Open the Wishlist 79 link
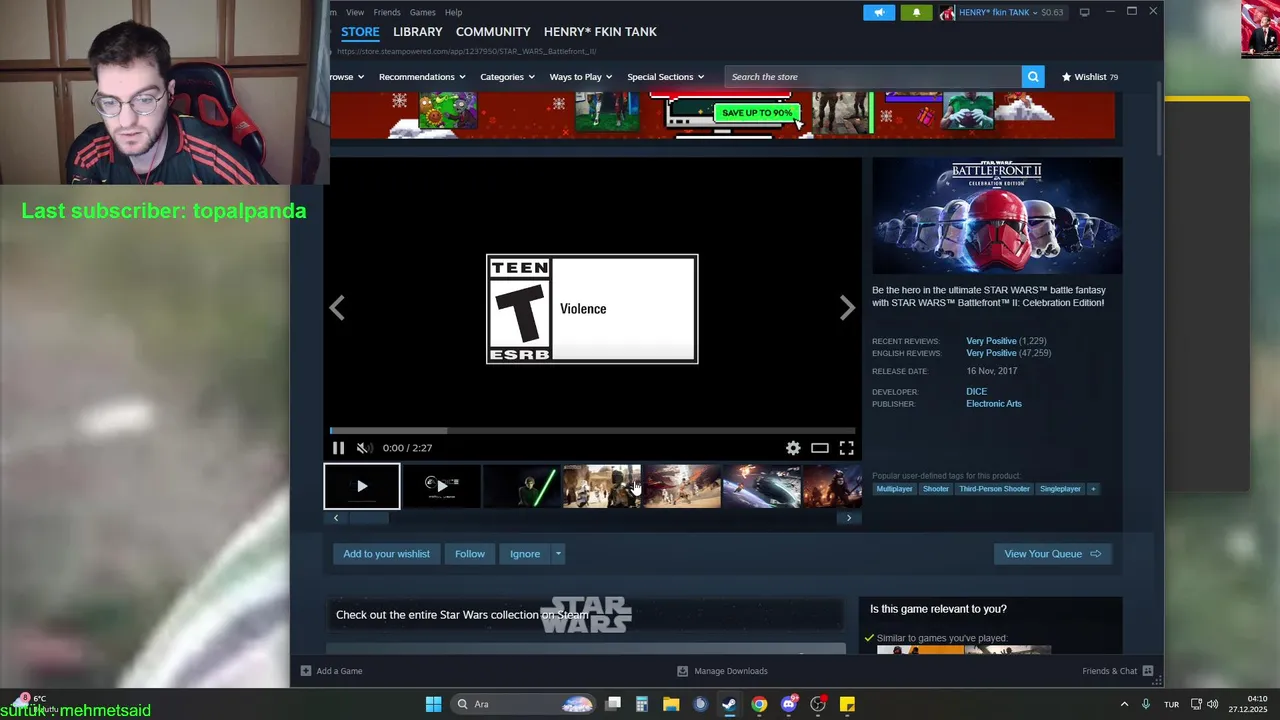This screenshot has width=1280, height=720. (1089, 77)
